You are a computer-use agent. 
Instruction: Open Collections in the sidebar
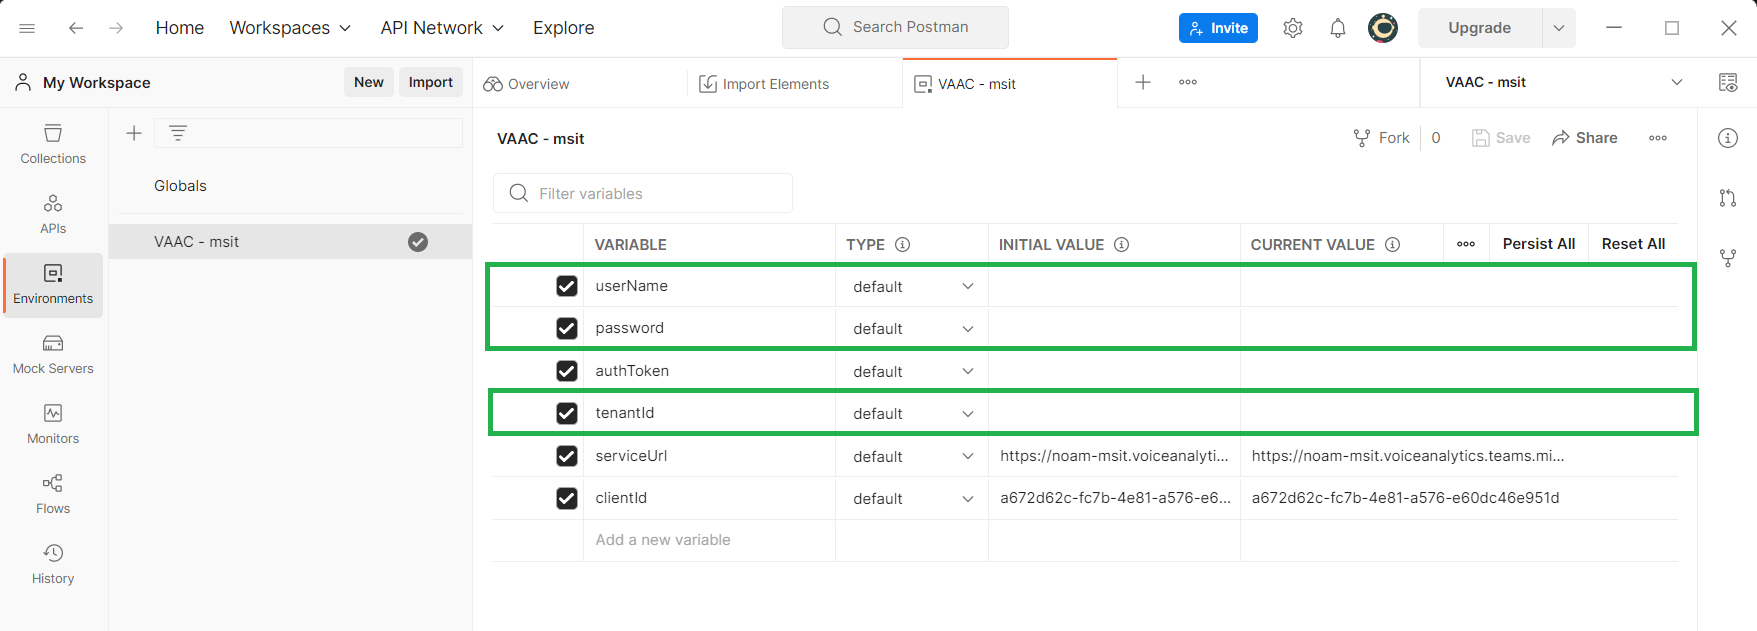(53, 145)
